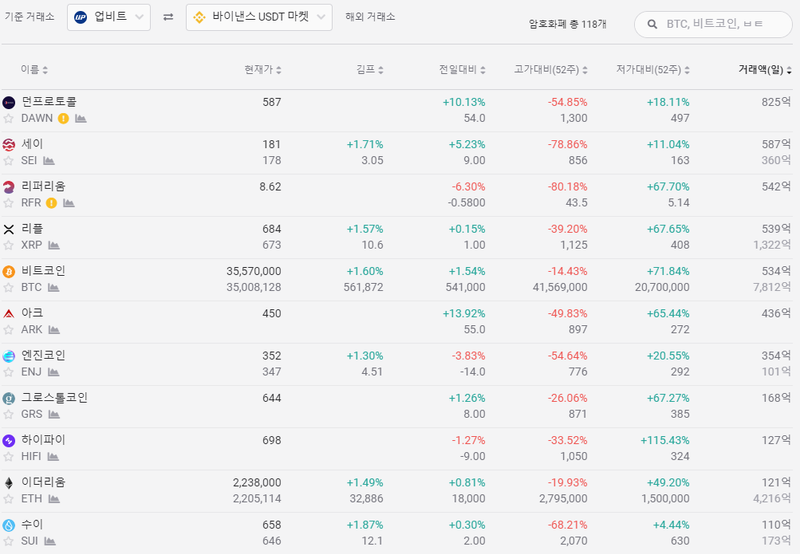Focus the BTC, 비트코인 search field
Image resolution: width=800 pixels, height=554 pixels.
tap(713, 24)
